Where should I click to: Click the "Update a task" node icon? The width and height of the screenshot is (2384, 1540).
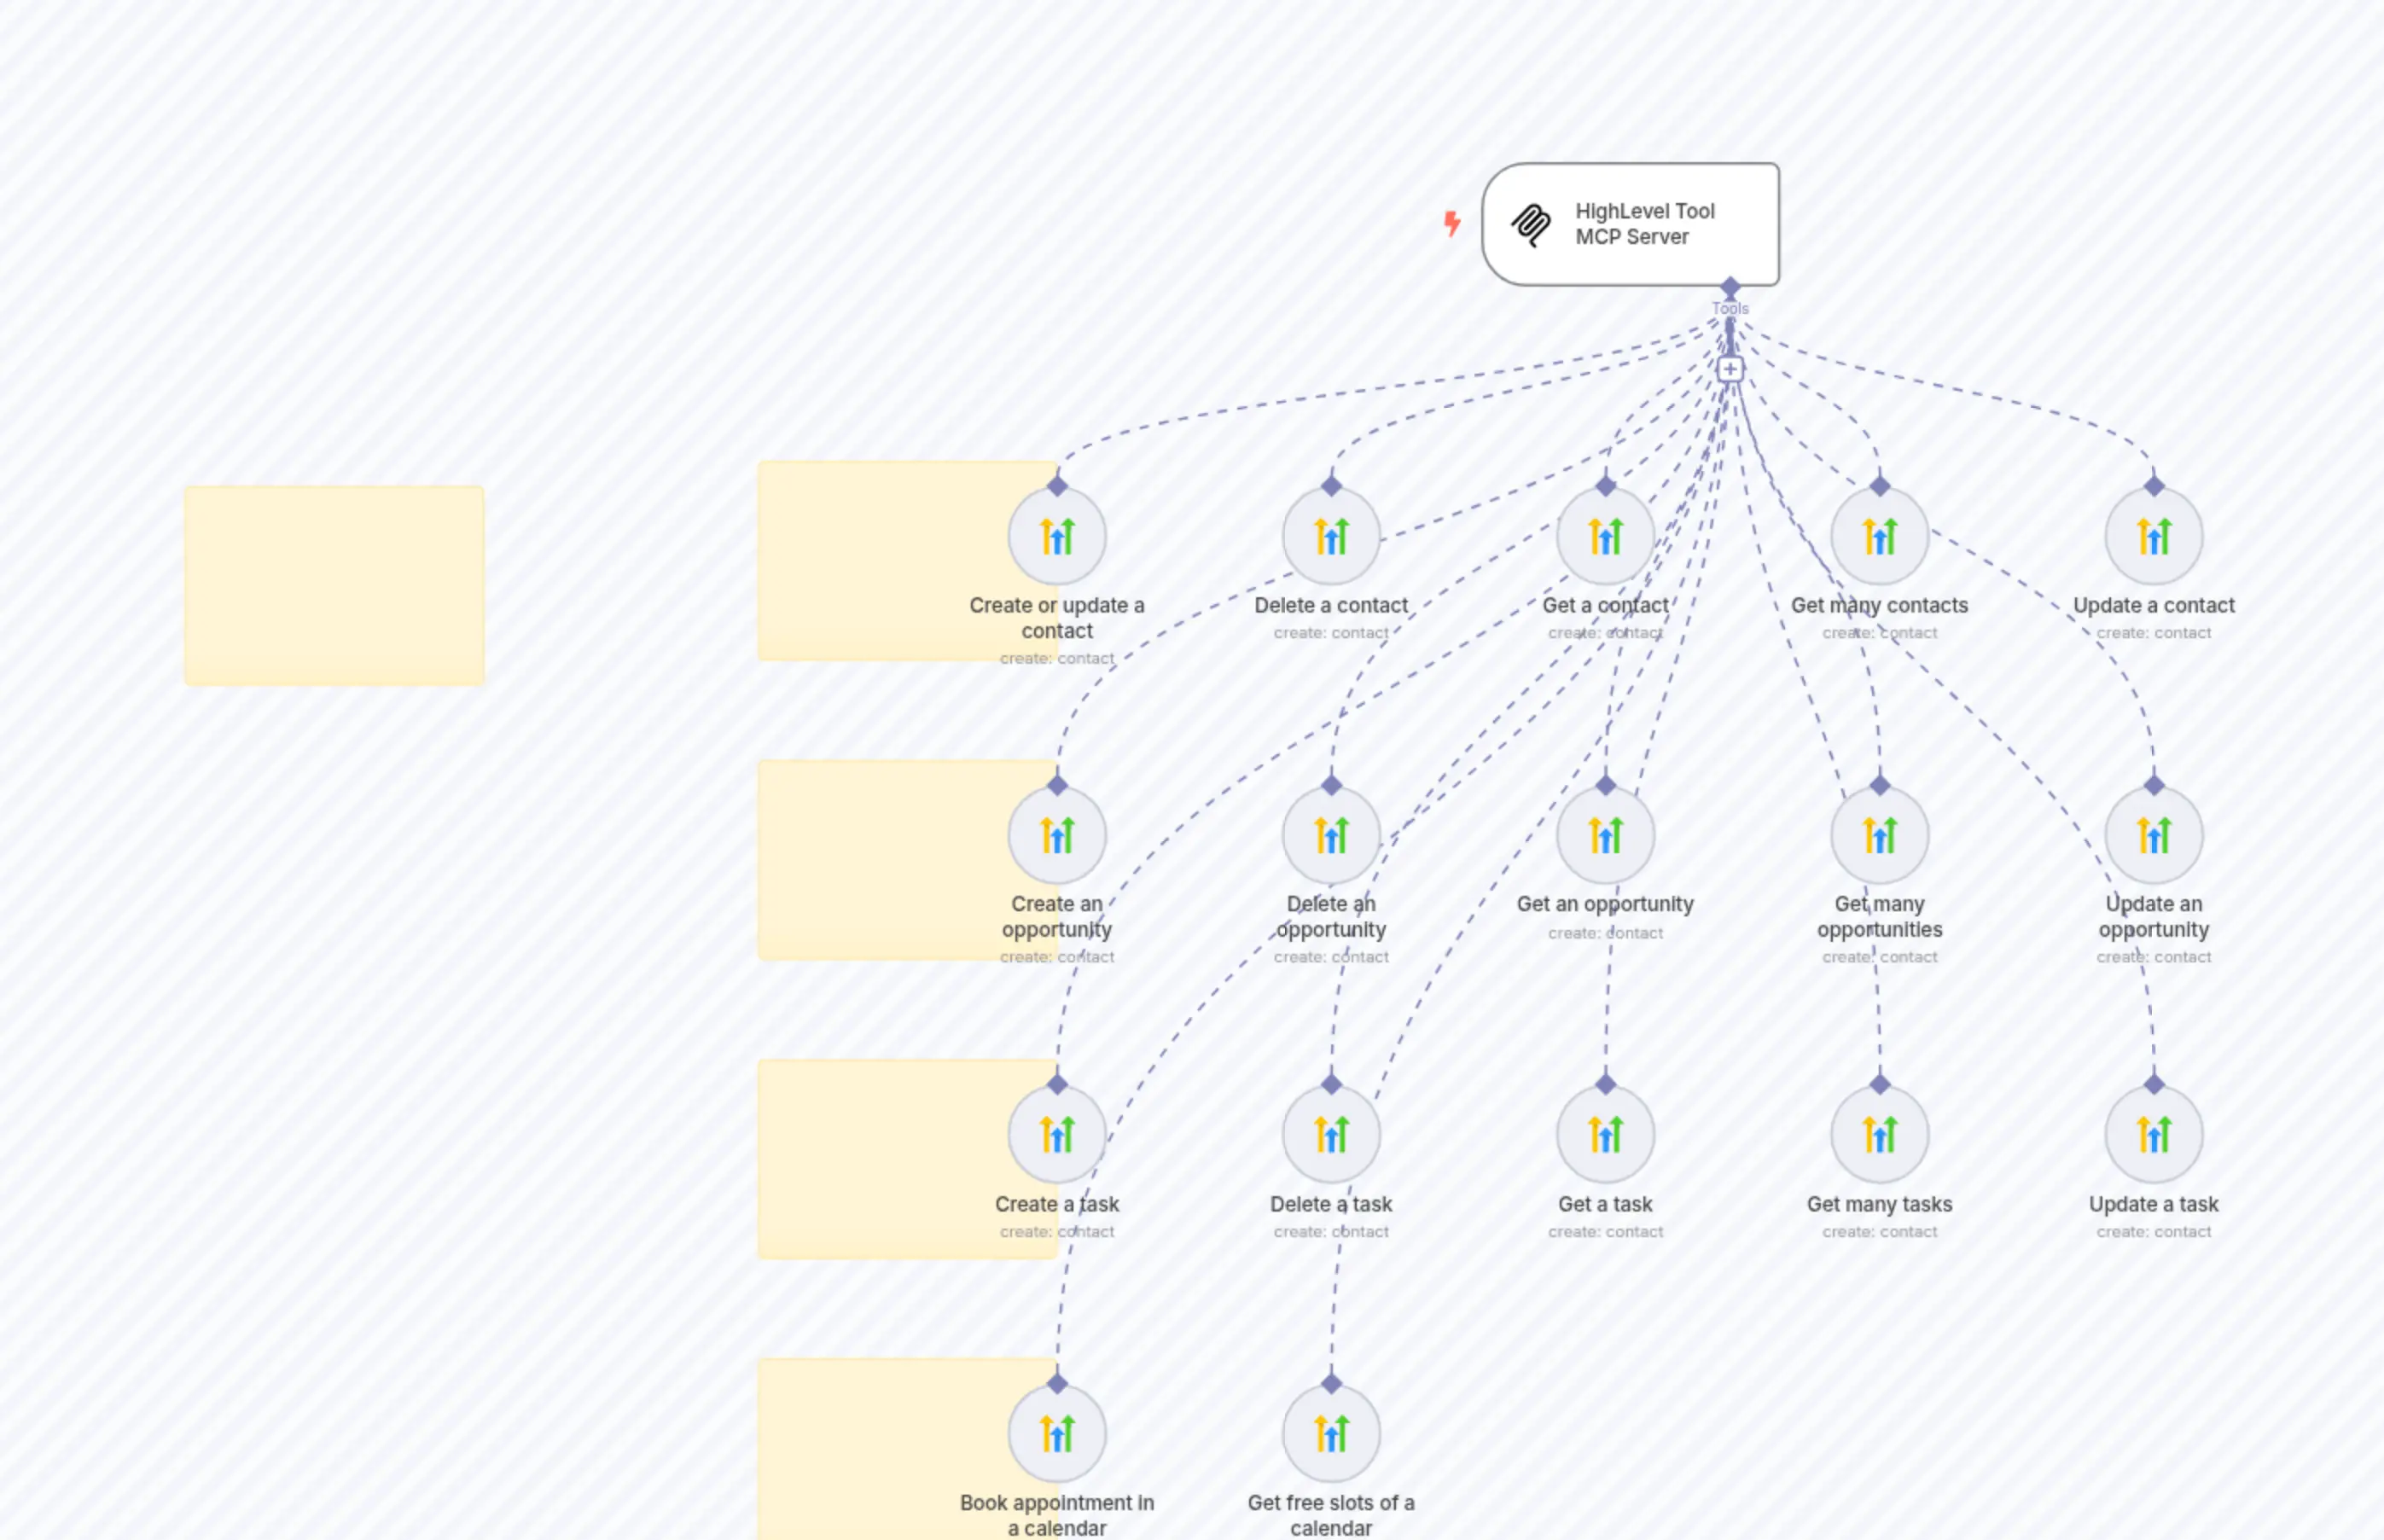coord(2153,1133)
